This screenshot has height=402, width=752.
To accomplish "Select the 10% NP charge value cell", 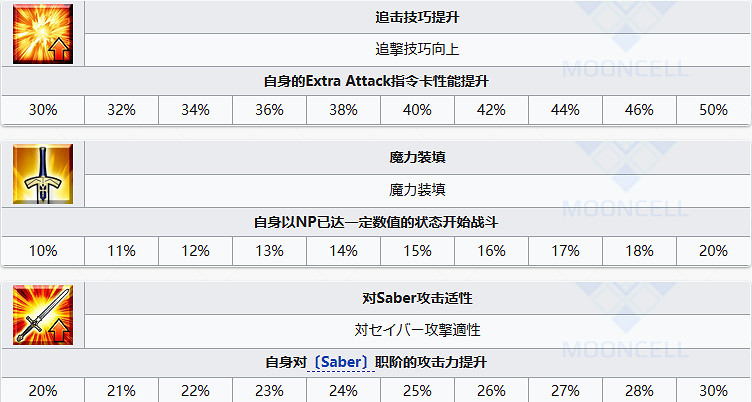I will (43, 250).
